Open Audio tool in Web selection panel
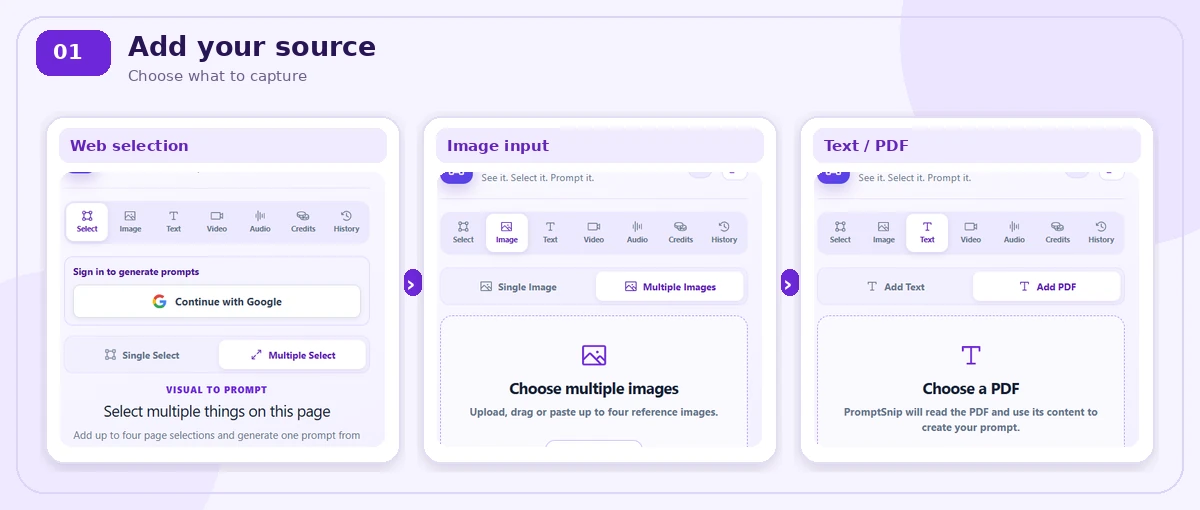 pos(260,221)
